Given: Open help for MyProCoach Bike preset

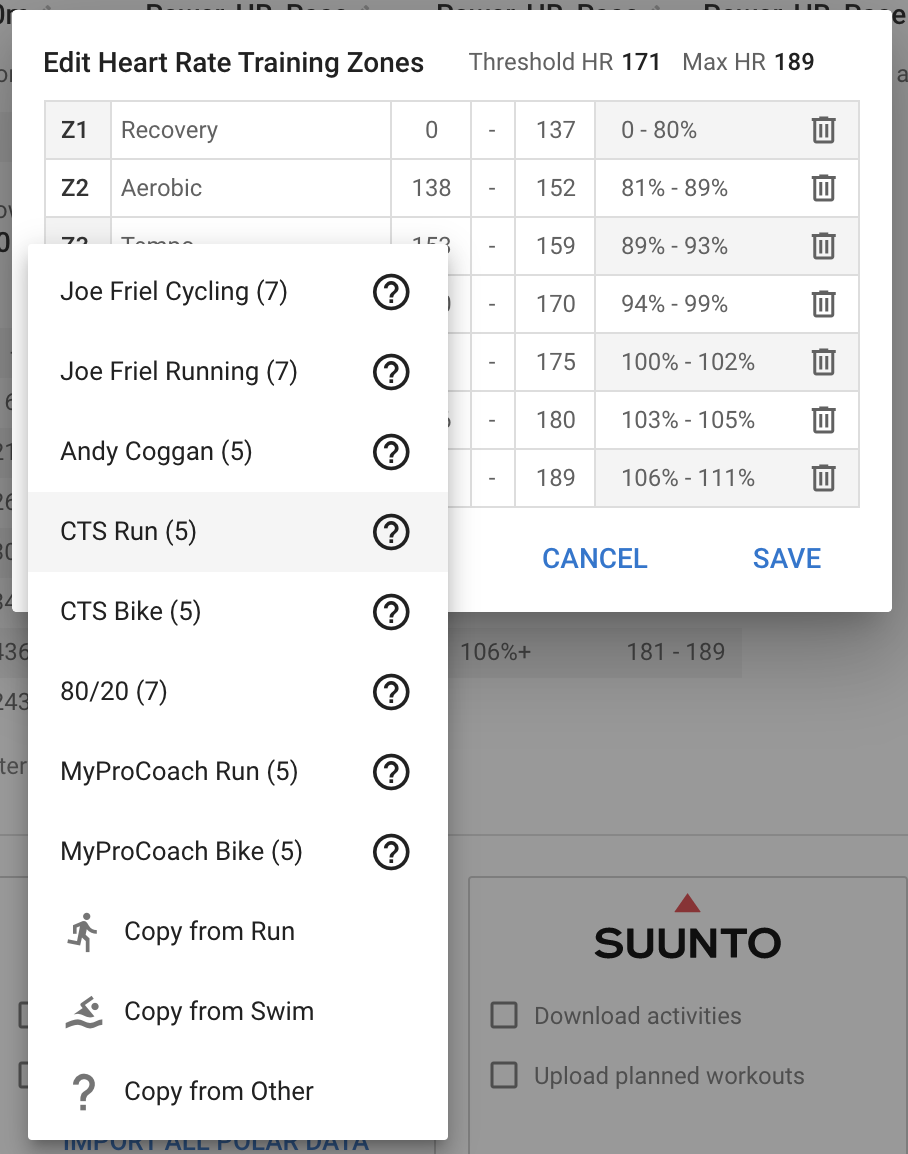Looking at the screenshot, I should (x=391, y=852).
